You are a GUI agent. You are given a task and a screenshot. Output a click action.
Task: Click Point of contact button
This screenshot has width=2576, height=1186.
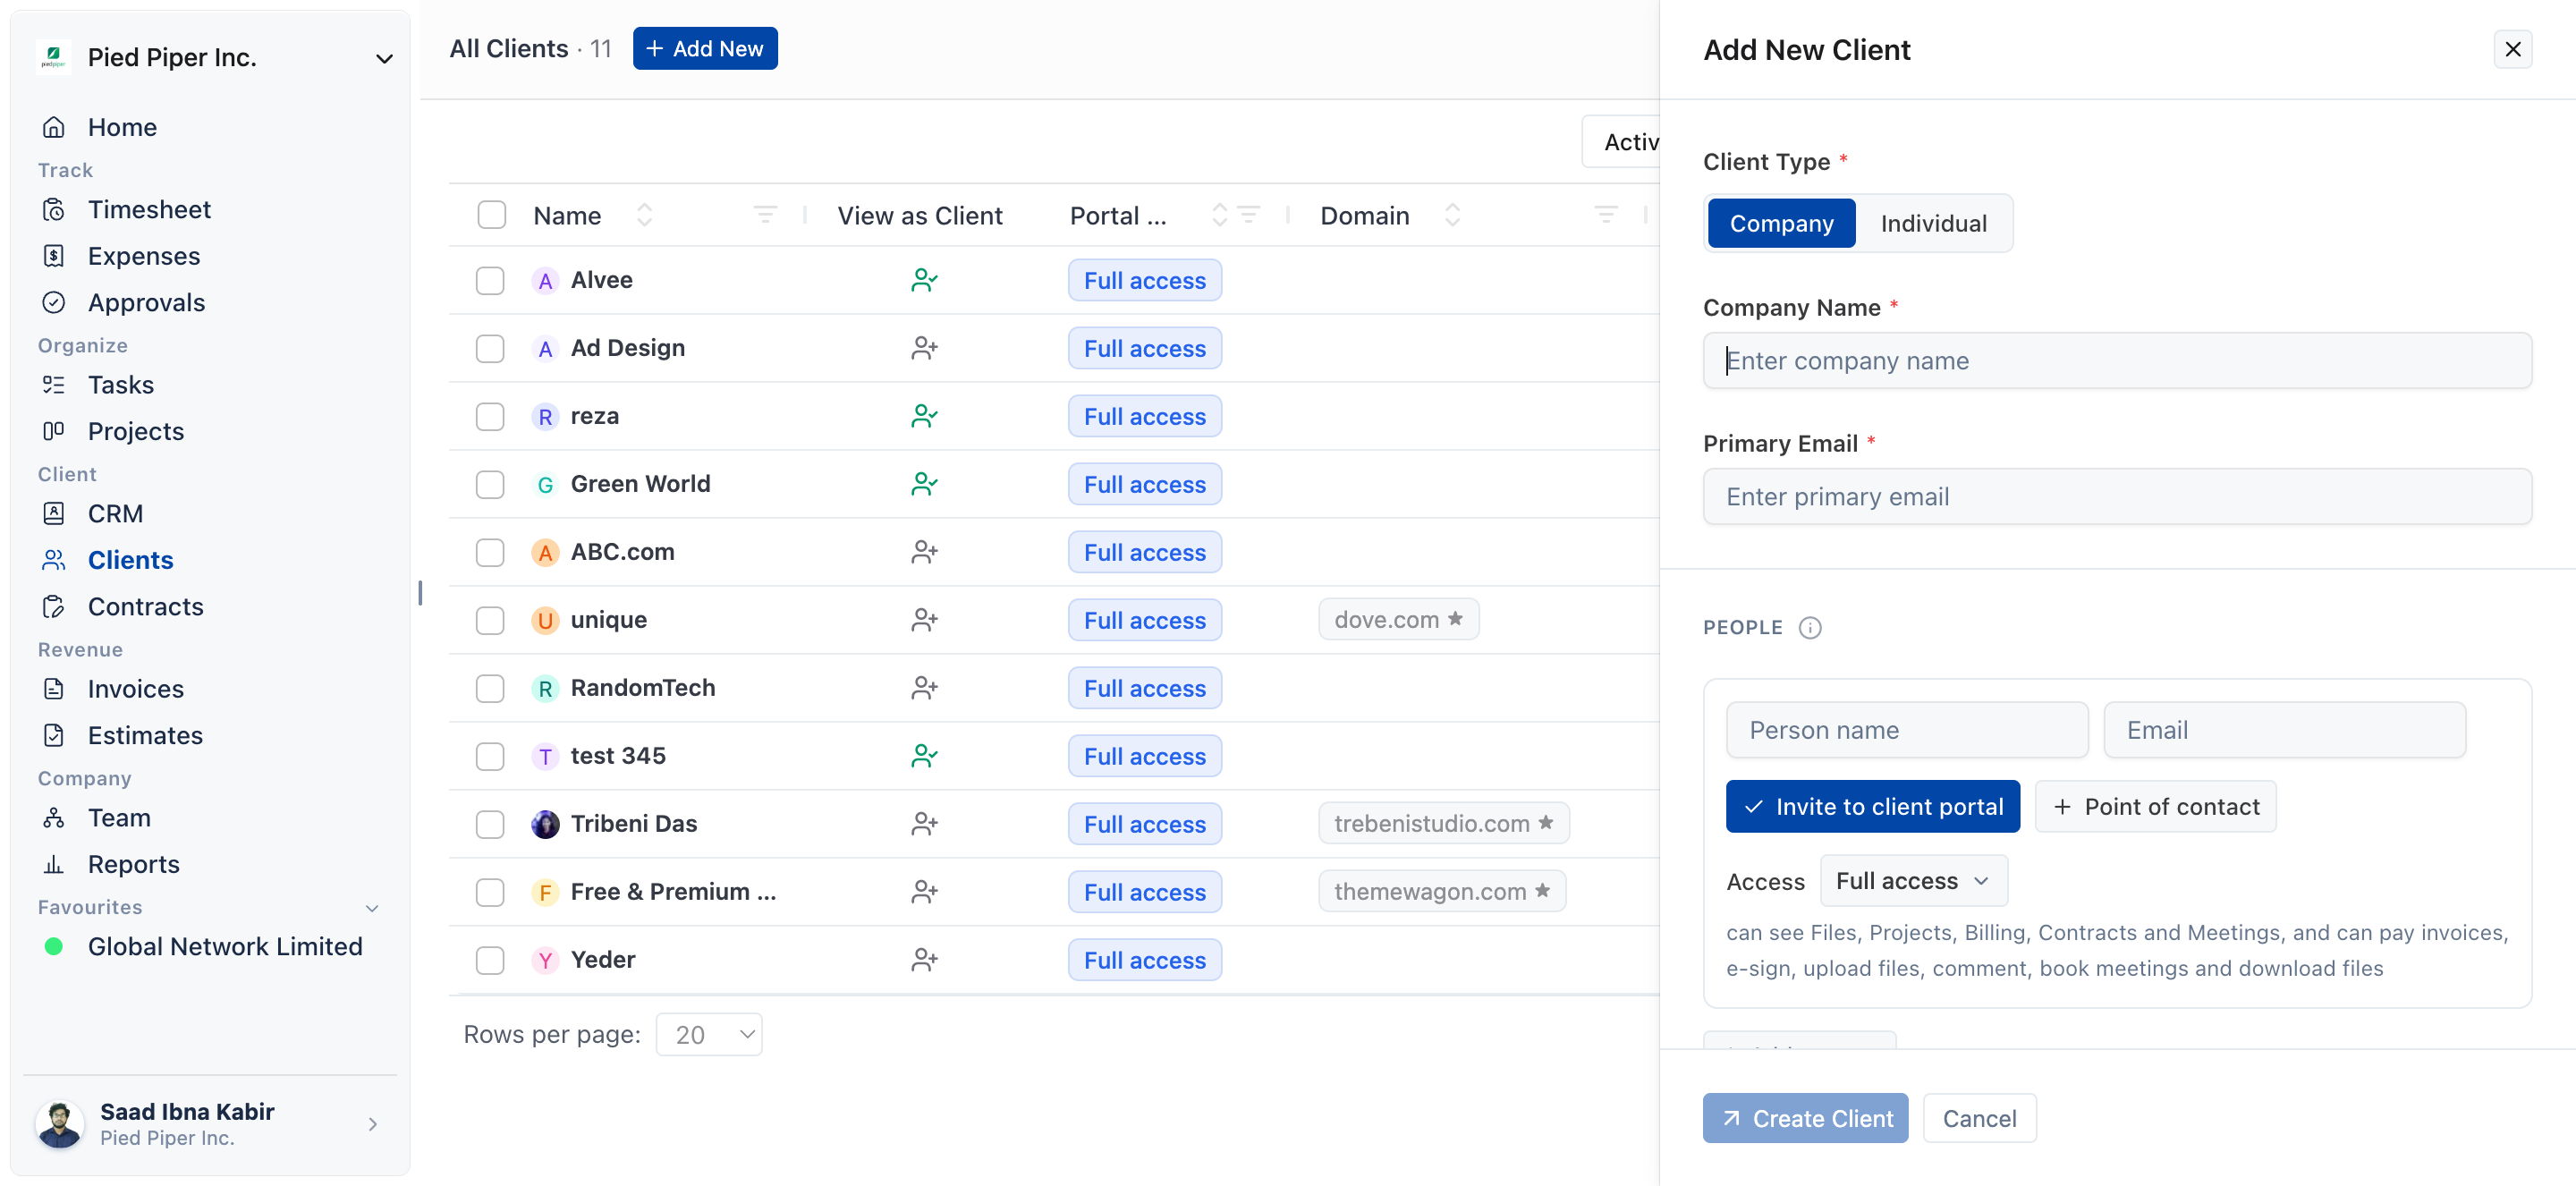[2156, 807]
